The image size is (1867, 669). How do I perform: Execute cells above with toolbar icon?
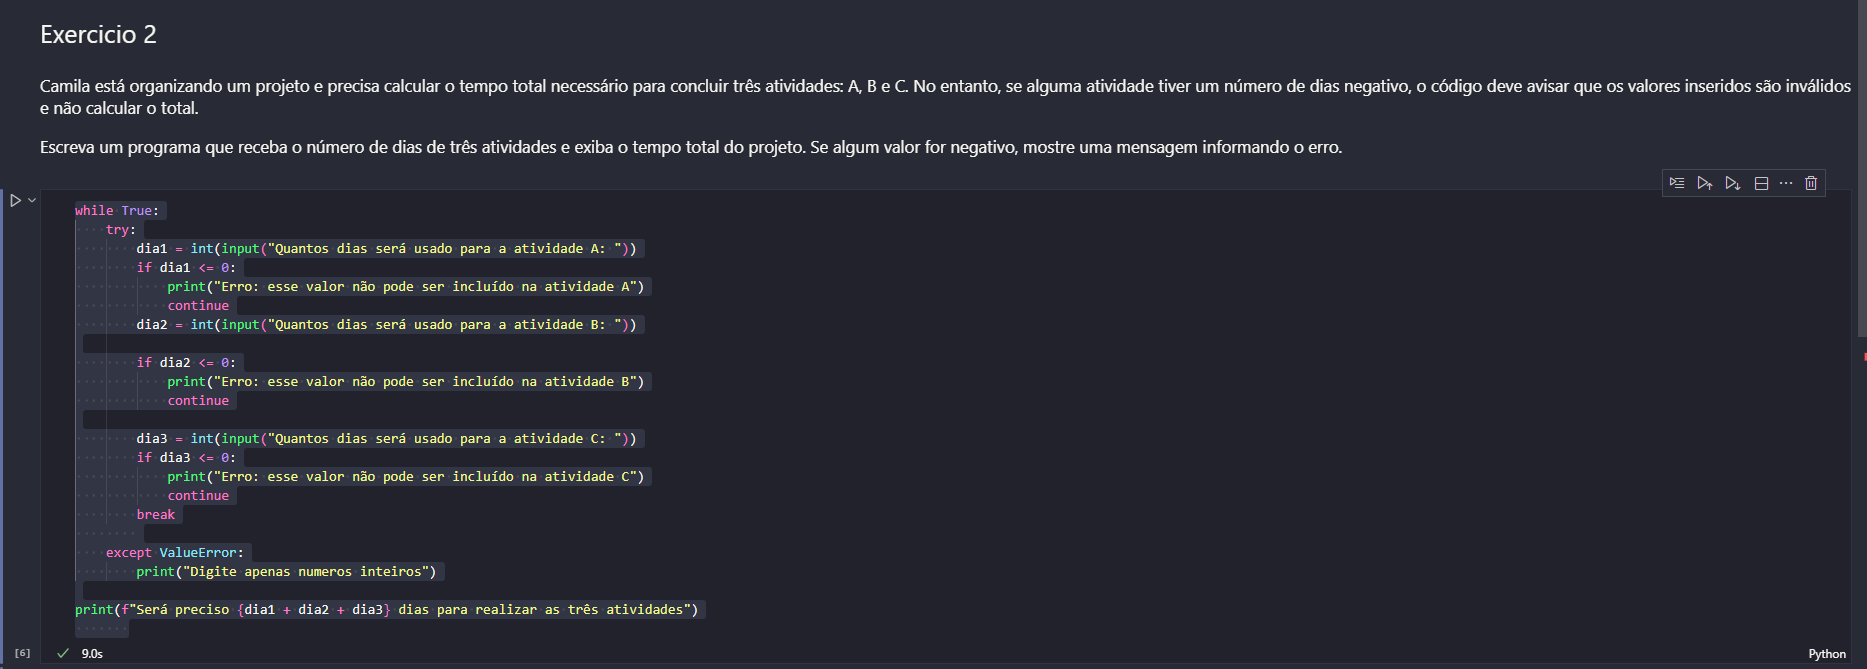(x=1704, y=183)
